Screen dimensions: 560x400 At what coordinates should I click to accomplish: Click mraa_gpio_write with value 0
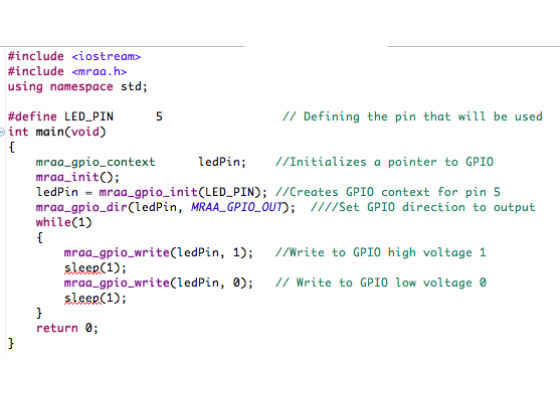coord(158,283)
